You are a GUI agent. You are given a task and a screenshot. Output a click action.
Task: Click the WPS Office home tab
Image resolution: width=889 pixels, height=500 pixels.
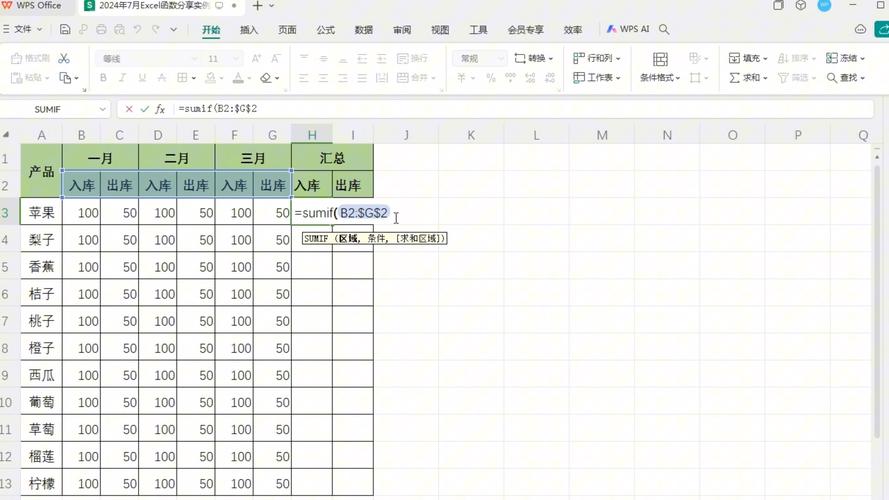point(32,6)
